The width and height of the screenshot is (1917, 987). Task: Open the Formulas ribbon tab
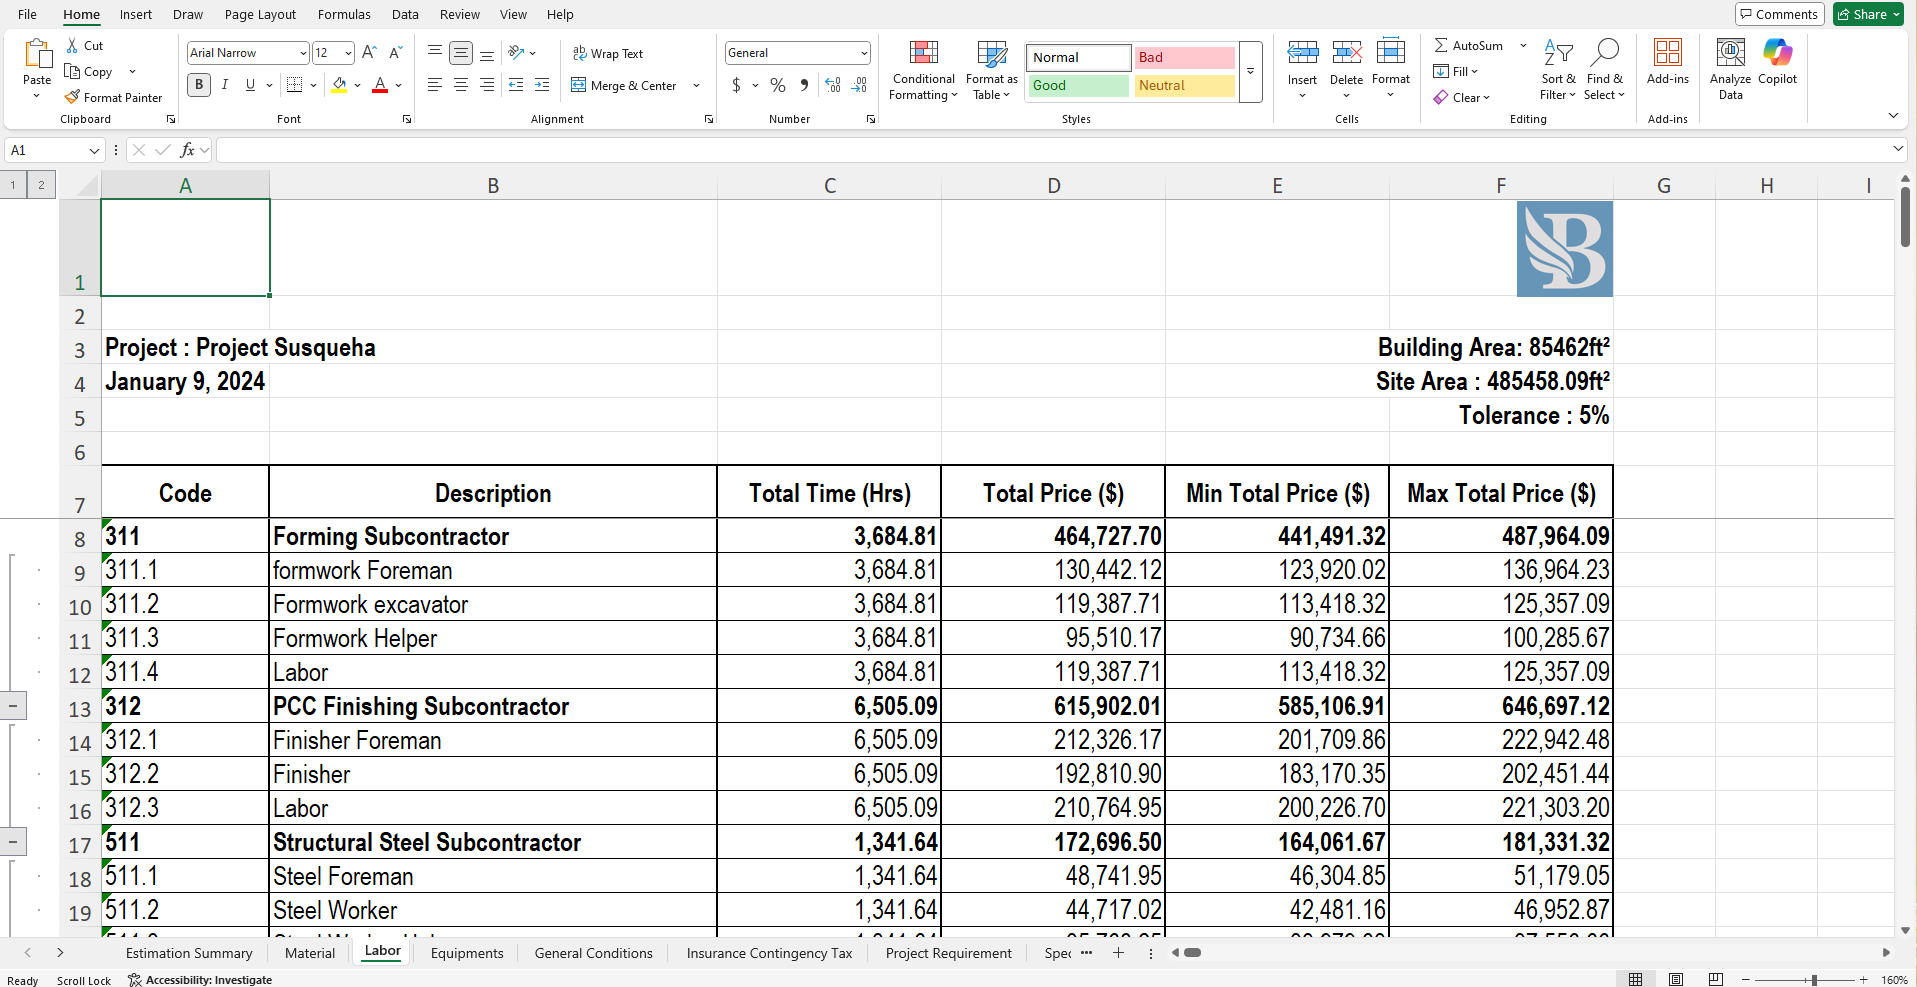click(x=344, y=14)
